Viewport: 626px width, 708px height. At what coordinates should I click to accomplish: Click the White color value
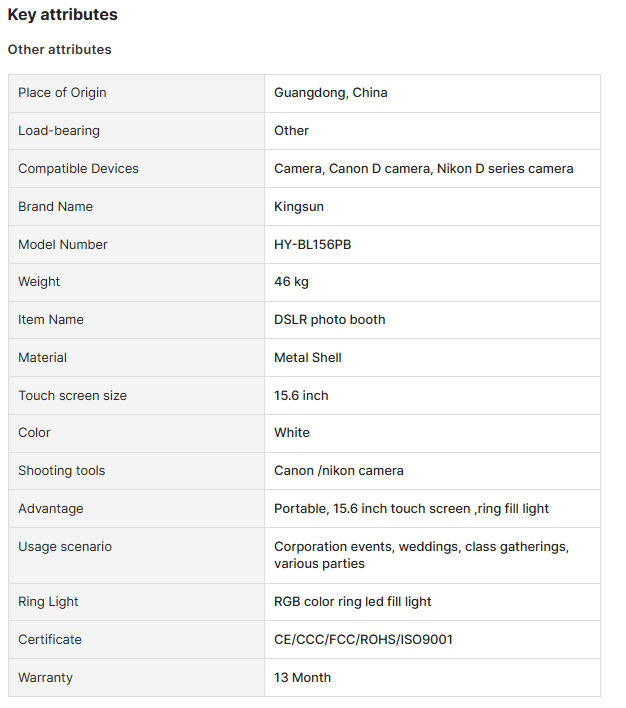[x=292, y=433]
